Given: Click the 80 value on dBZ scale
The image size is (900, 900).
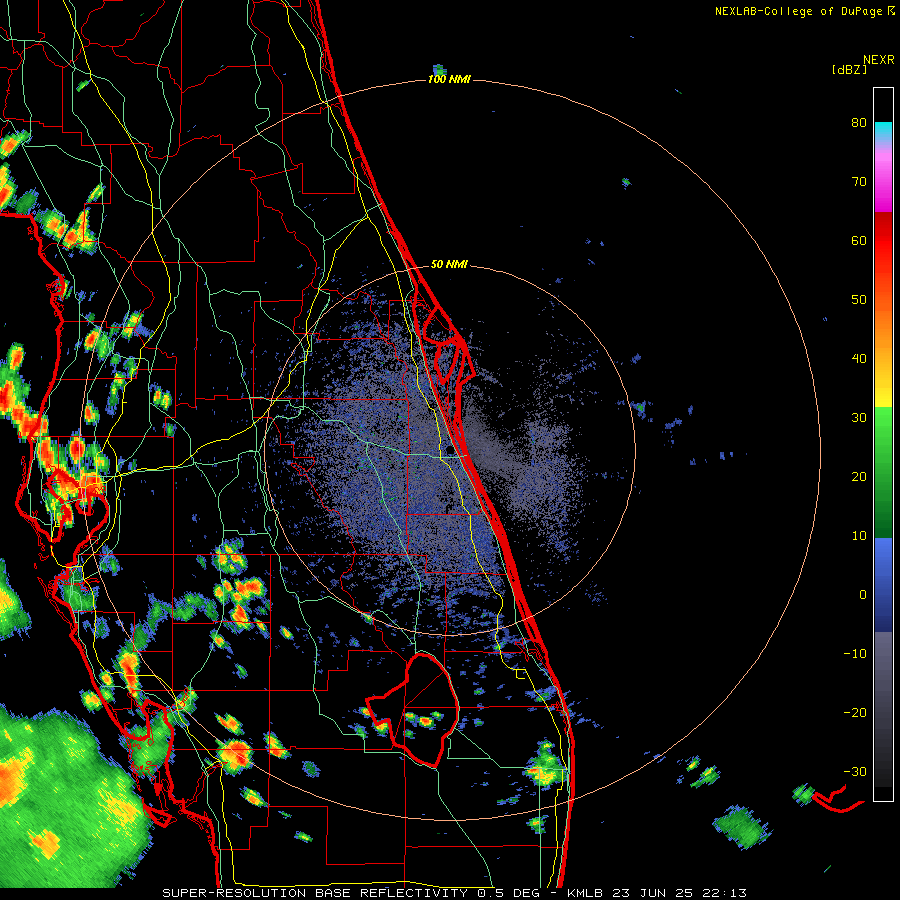Looking at the screenshot, I should pos(859,122).
